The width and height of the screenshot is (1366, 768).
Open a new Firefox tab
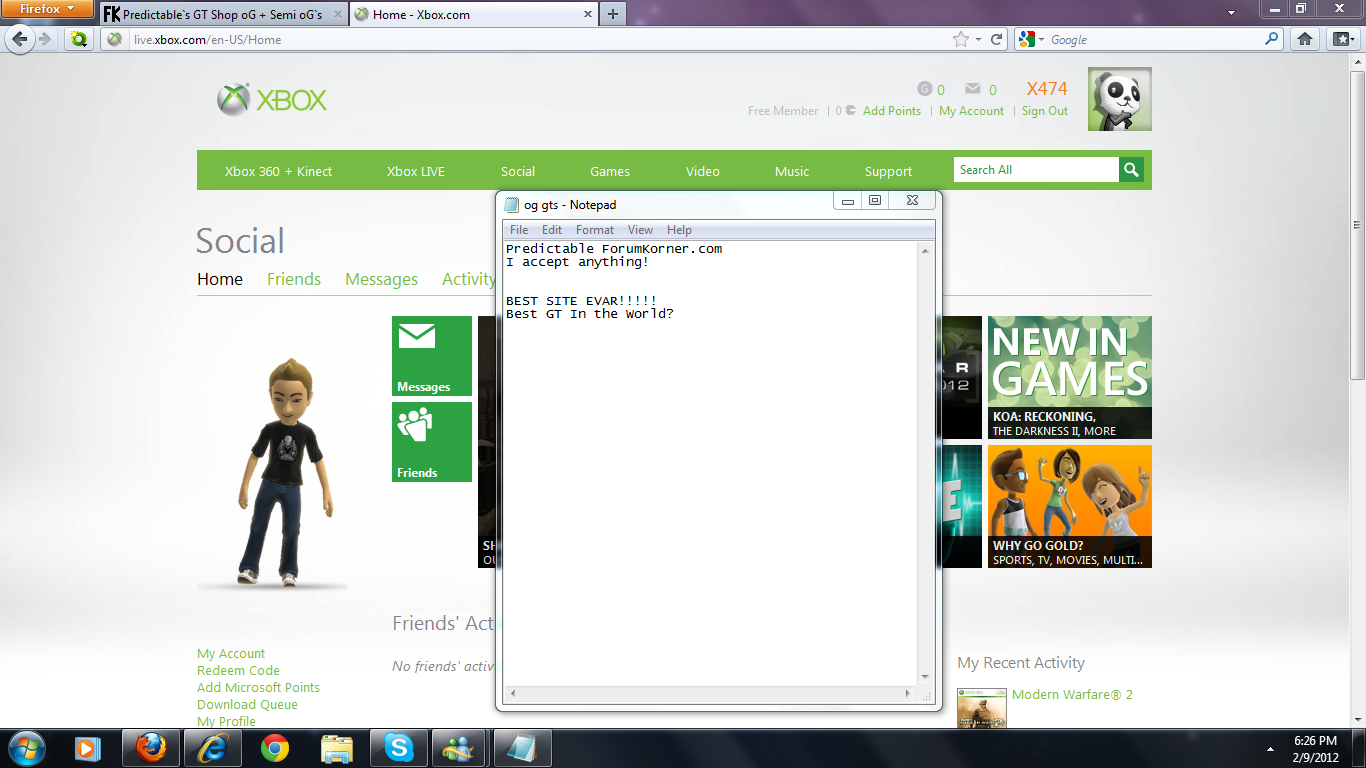click(613, 14)
